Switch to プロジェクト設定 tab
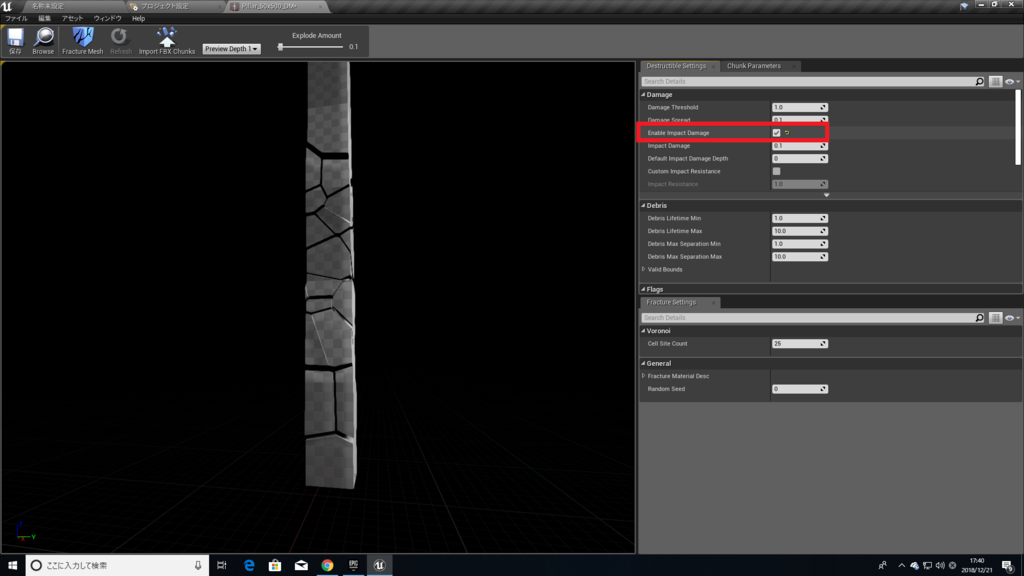Screen dimensions: 1024x576 [x=165, y=6]
